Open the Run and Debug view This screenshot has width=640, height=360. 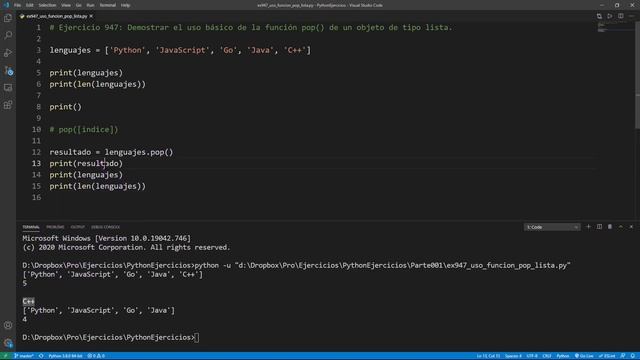click(x=8, y=53)
